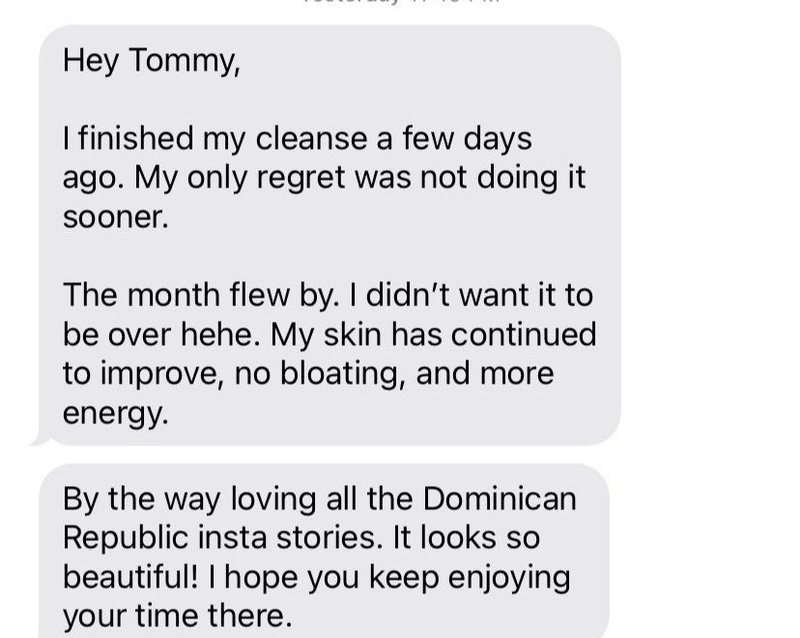
Task: Tap the word 'energy.' ending first bubble
Action: [x=115, y=413]
